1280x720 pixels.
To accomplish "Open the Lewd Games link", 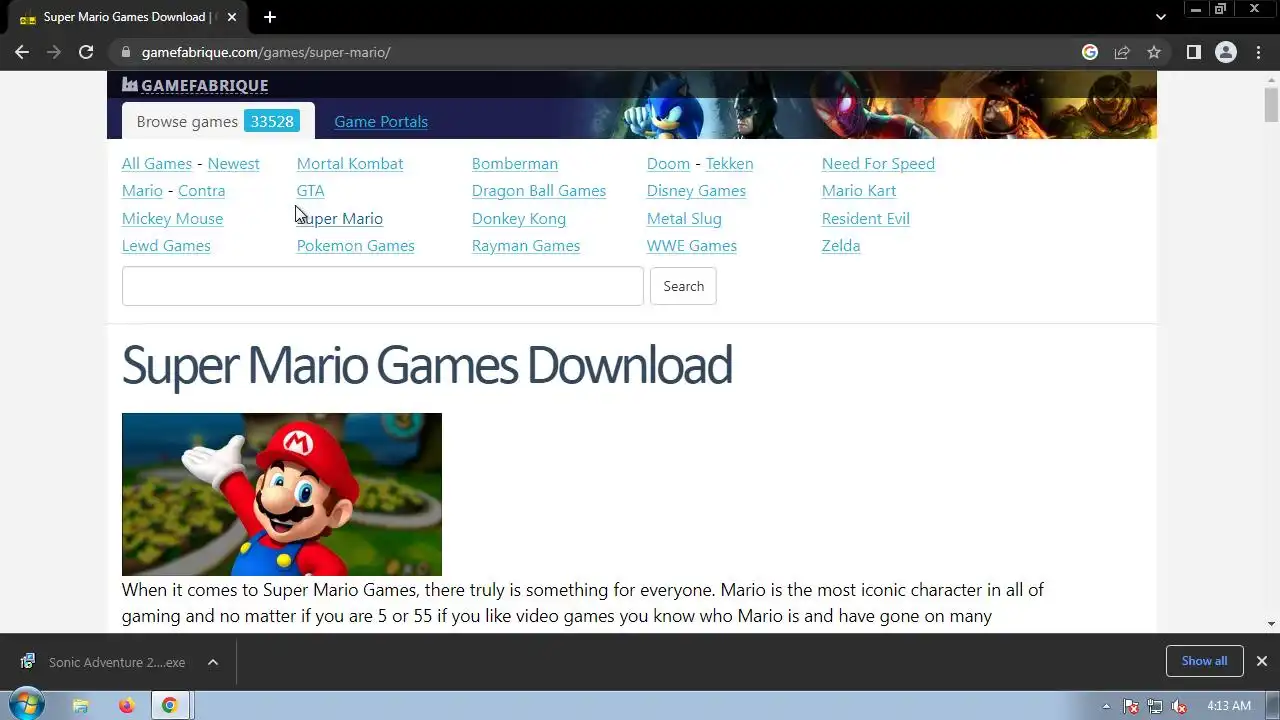I will click(166, 246).
